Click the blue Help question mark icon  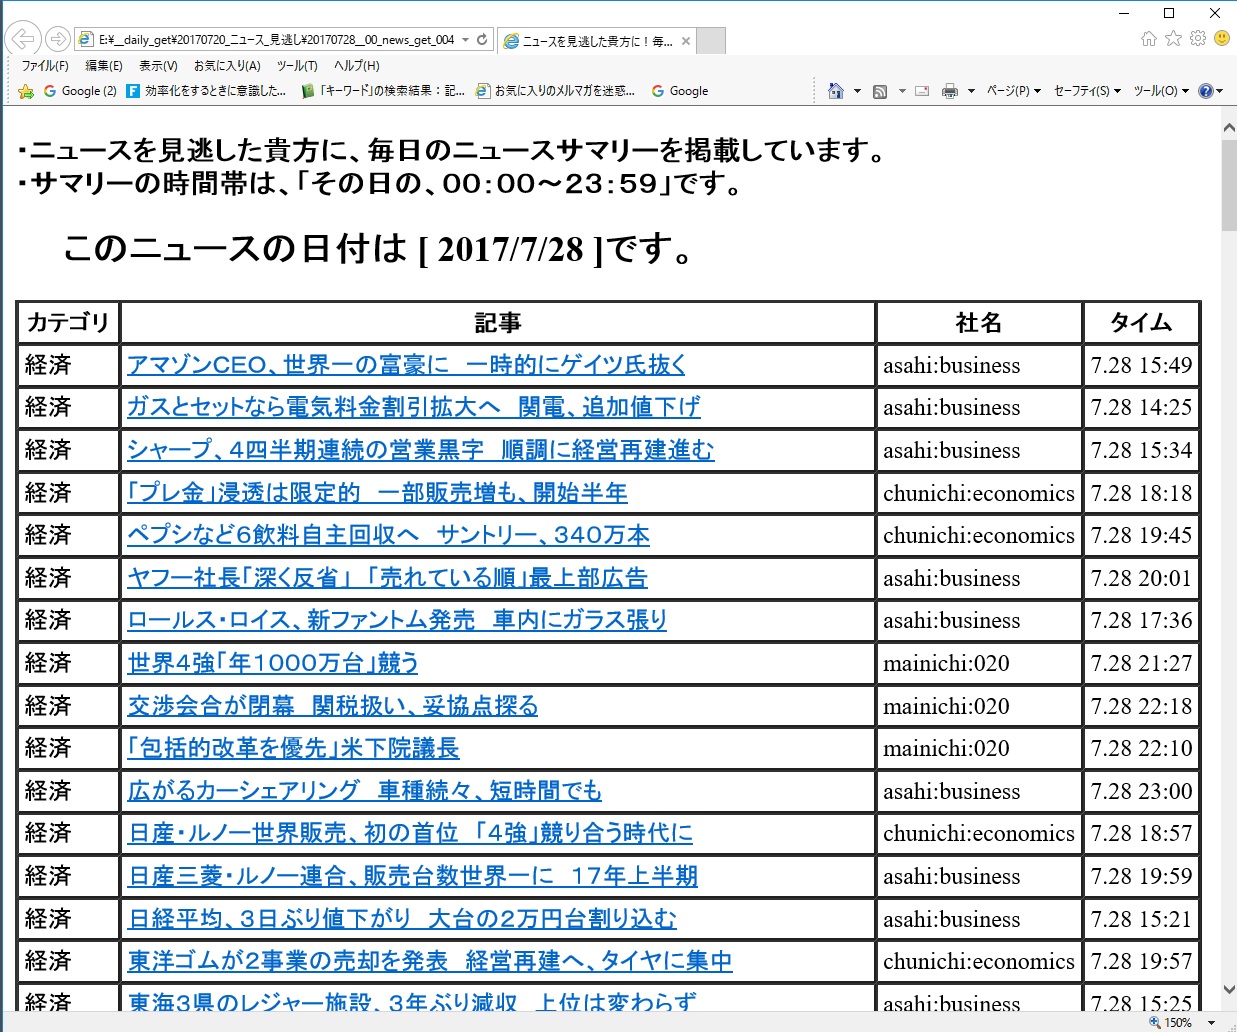(1205, 91)
